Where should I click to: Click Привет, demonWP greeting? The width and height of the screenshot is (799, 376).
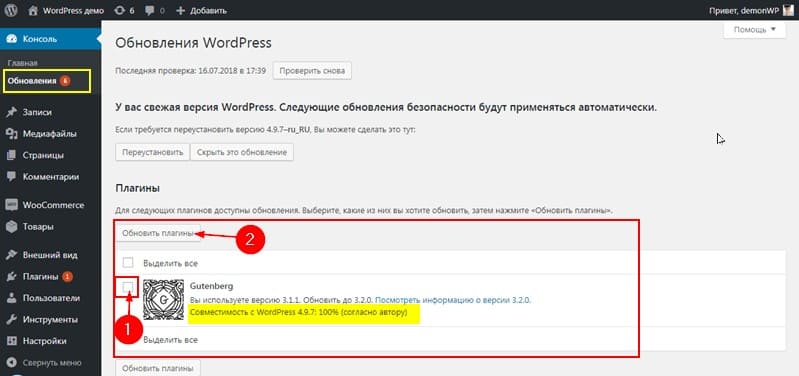coord(744,10)
